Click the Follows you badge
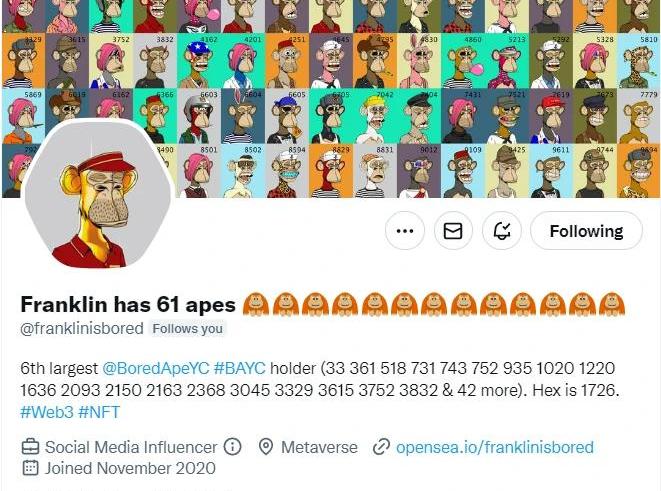Screen dimensions: 661x491 click(x=188, y=328)
